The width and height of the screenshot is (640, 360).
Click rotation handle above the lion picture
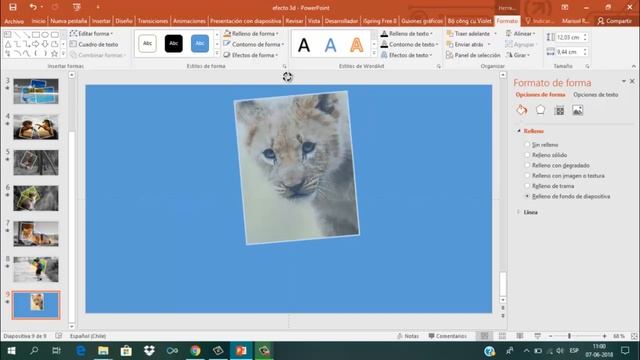coord(287,77)
